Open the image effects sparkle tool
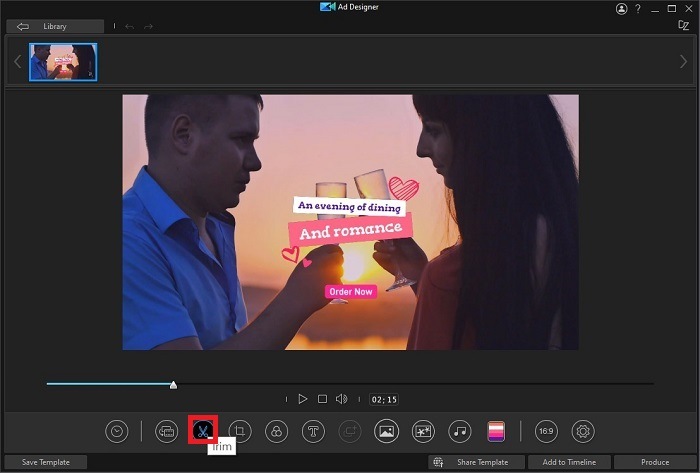The height and width of the screenshot is (473, 700). 423,431
